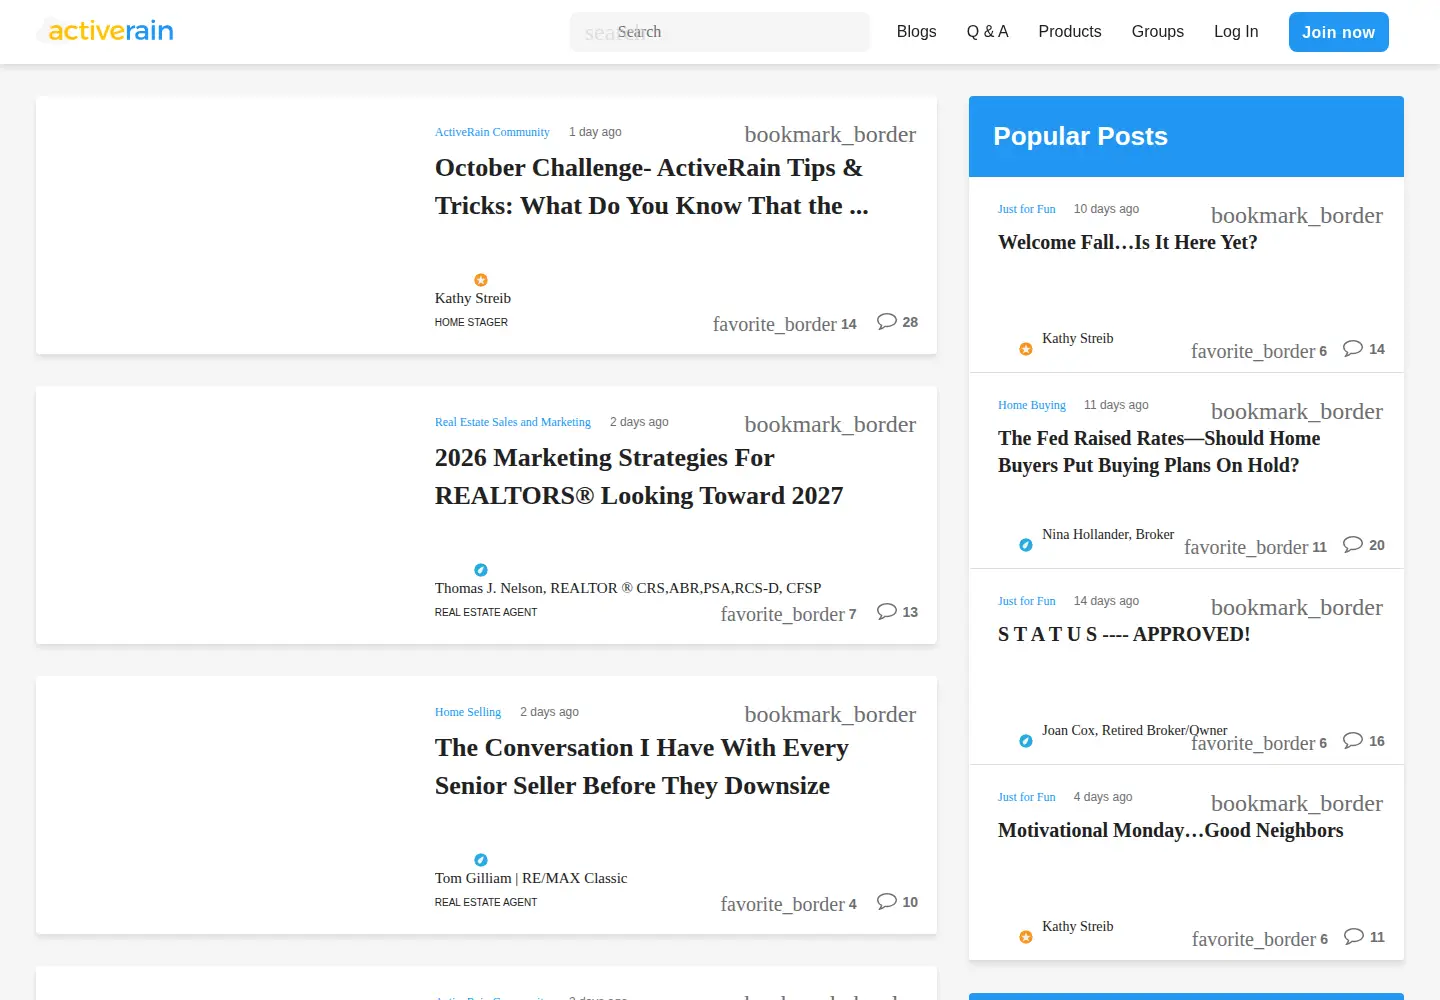Read The Conversation With Every Senior Seller post
Screen dimensions: 1440x1000
[642, 767]
